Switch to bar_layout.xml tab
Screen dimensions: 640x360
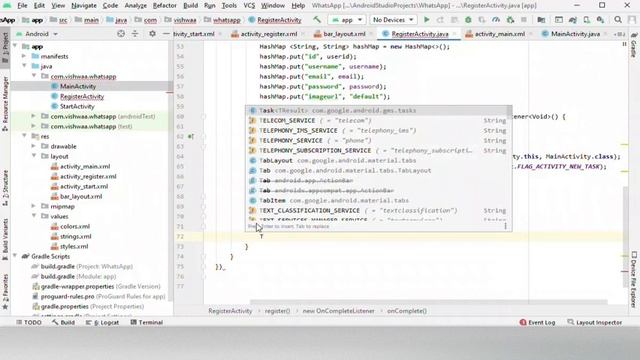344,34
